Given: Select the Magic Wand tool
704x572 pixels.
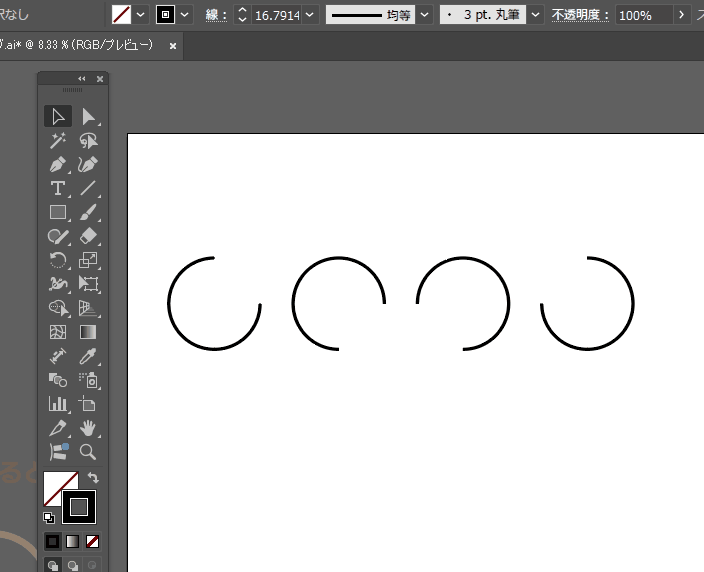Looking at the screenshot, I should click(58, 141).
